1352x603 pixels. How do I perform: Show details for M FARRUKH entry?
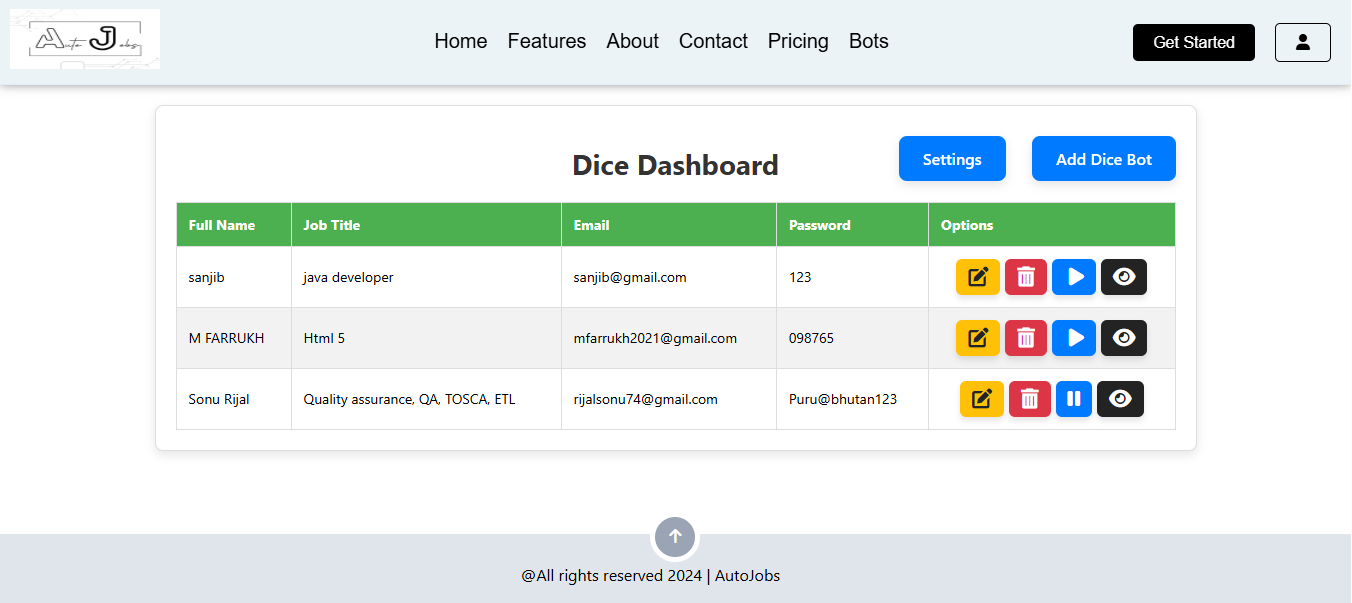(x=1123, y=338)
